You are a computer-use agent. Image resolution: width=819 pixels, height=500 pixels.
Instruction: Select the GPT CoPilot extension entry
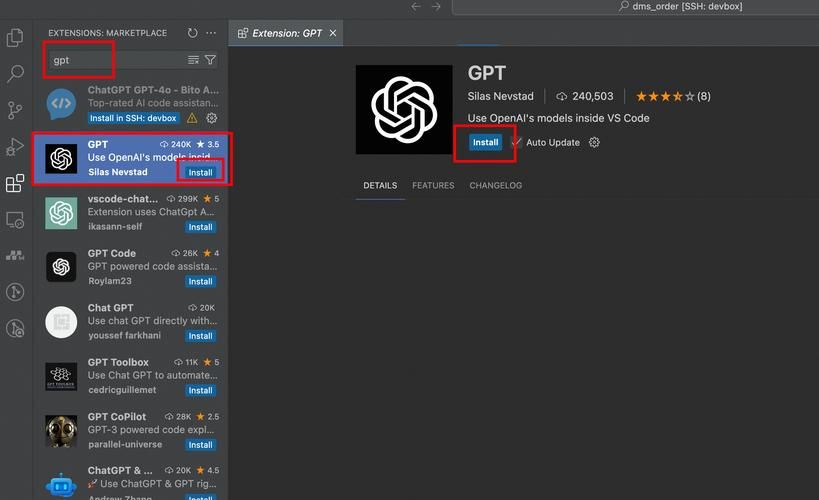click(131, 431)
